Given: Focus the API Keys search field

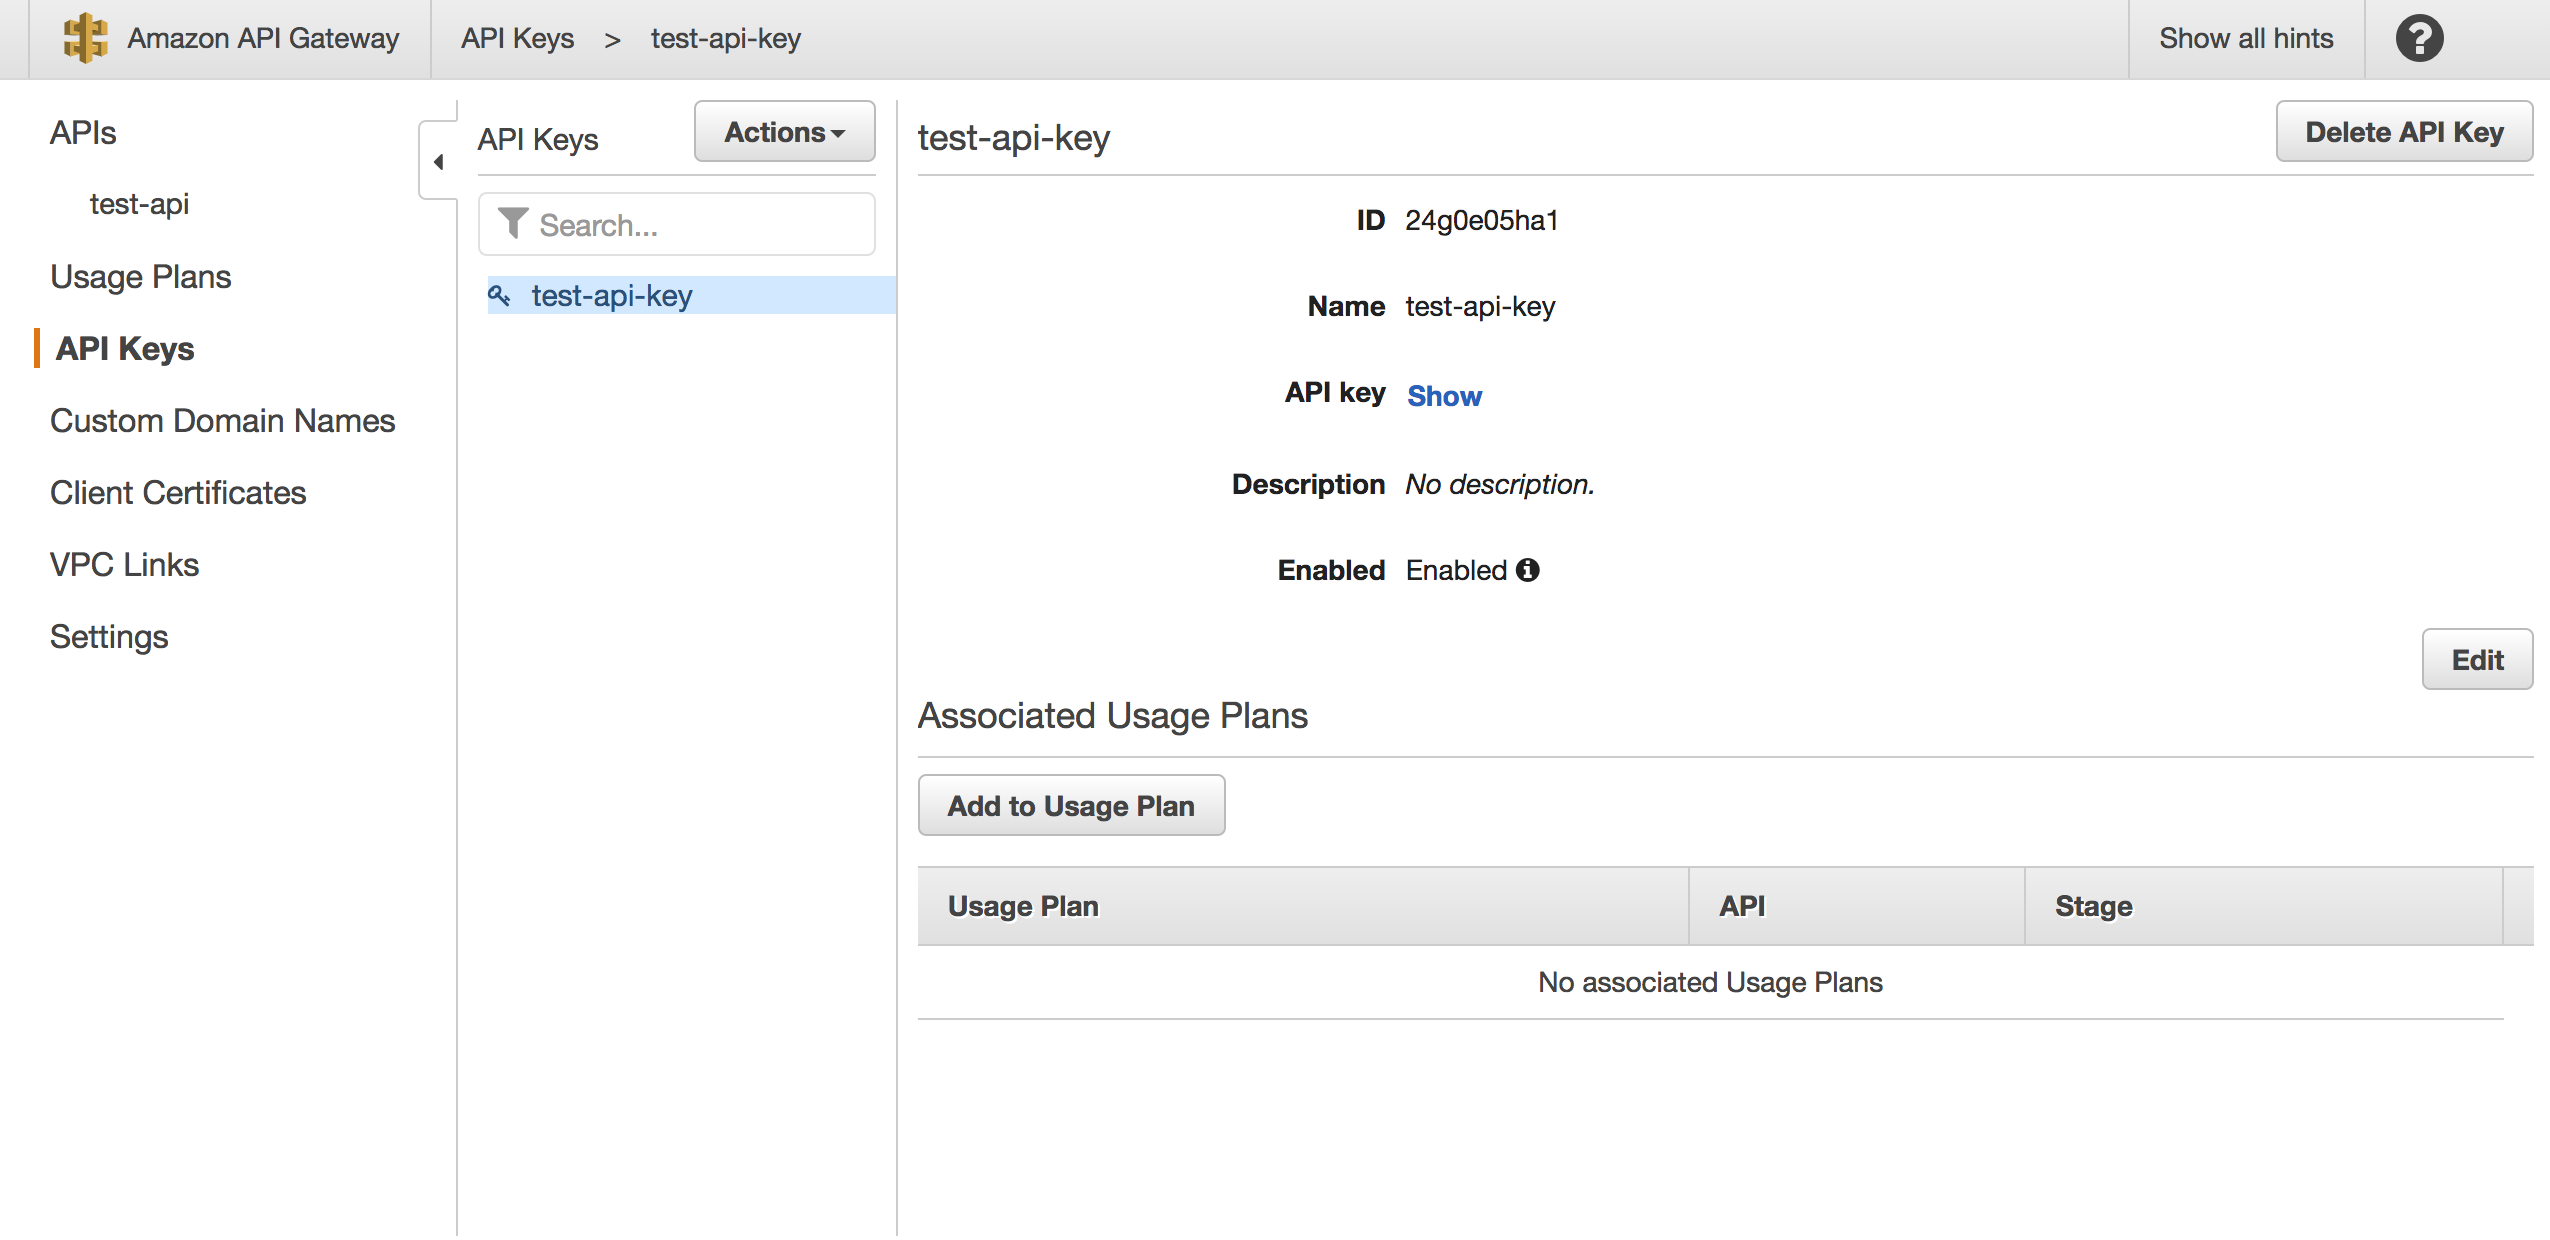Looking at the screenshot, I should click(x=700, y=225).
